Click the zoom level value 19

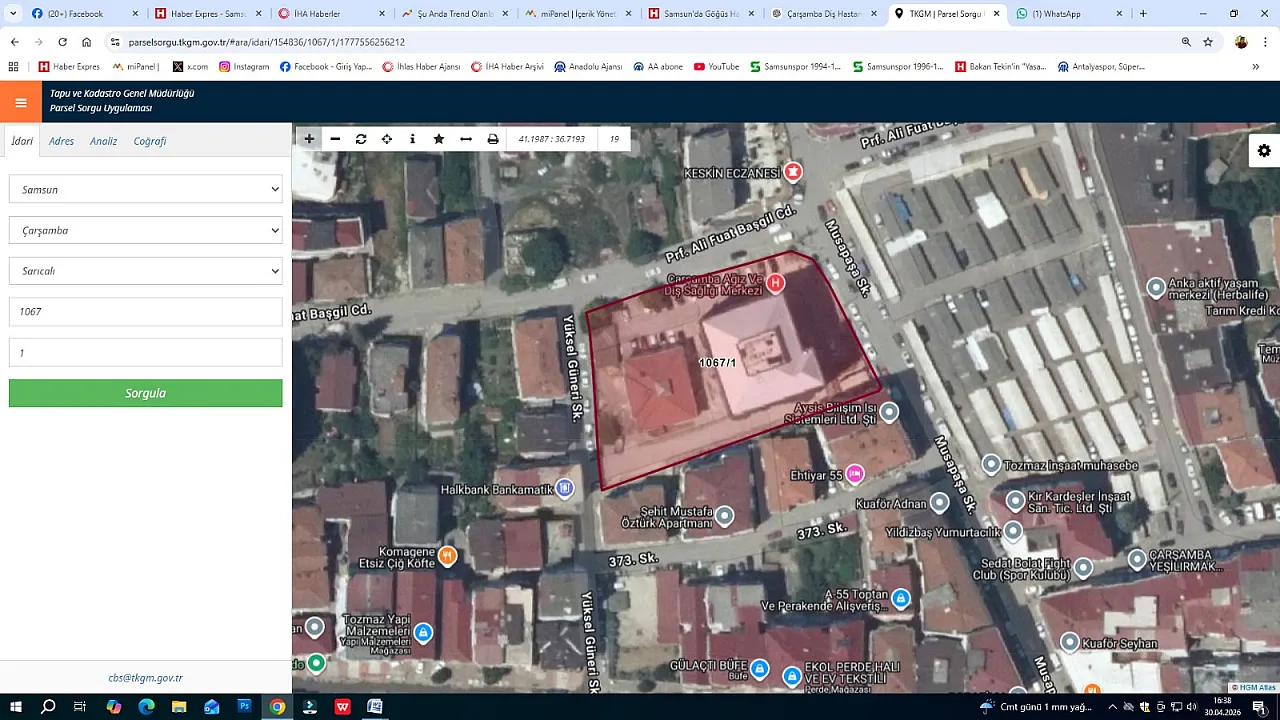(x=614, y=139)
